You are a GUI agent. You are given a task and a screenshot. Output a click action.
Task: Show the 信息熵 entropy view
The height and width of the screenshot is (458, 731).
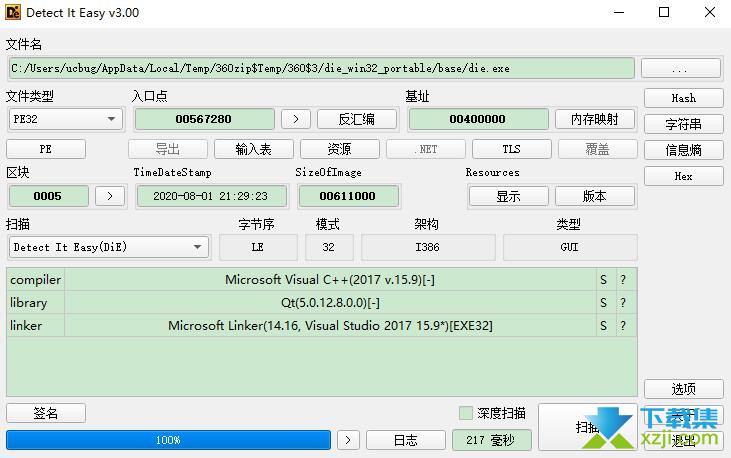(683, 150)
